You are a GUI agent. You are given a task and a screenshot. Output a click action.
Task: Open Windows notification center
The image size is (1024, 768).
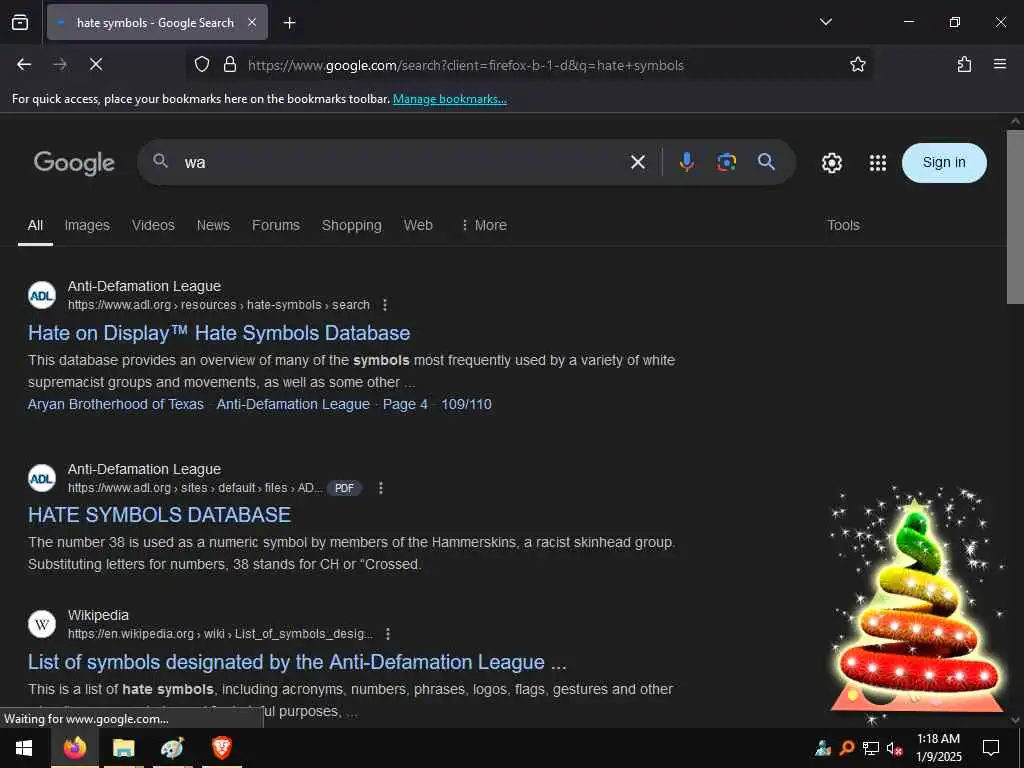(x=991, y=748)
